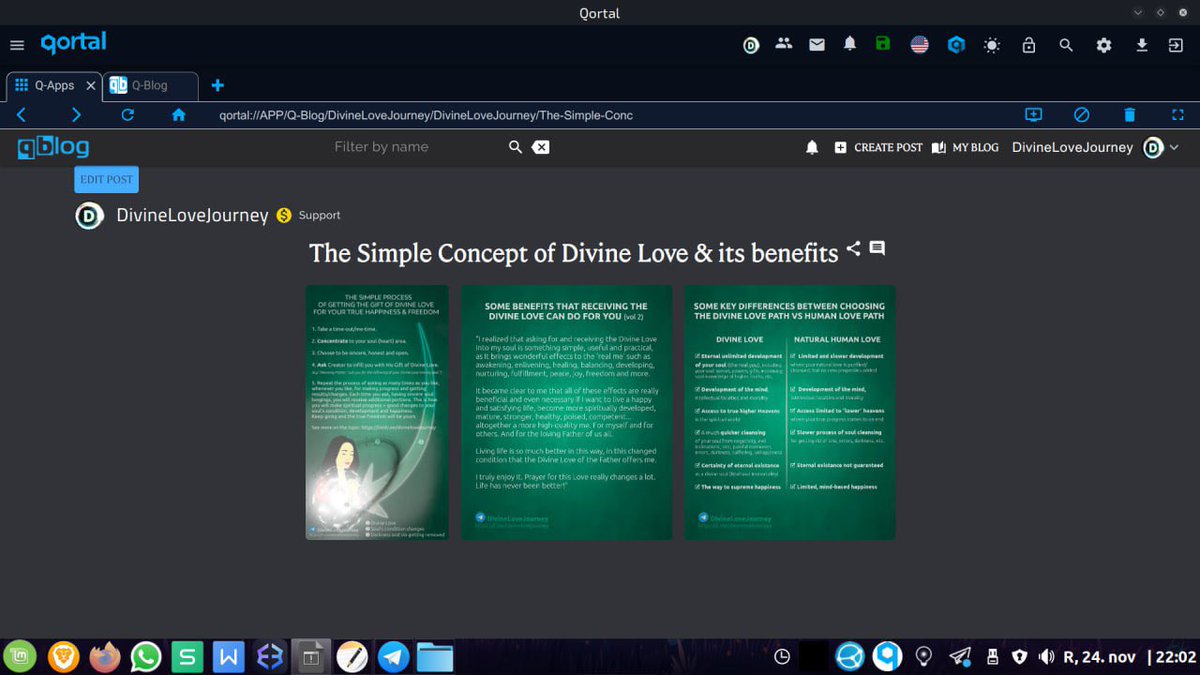Click the Support dollar coin icon
The image size is (1200, 675).
pyautogui.click(x=284, y=215)
